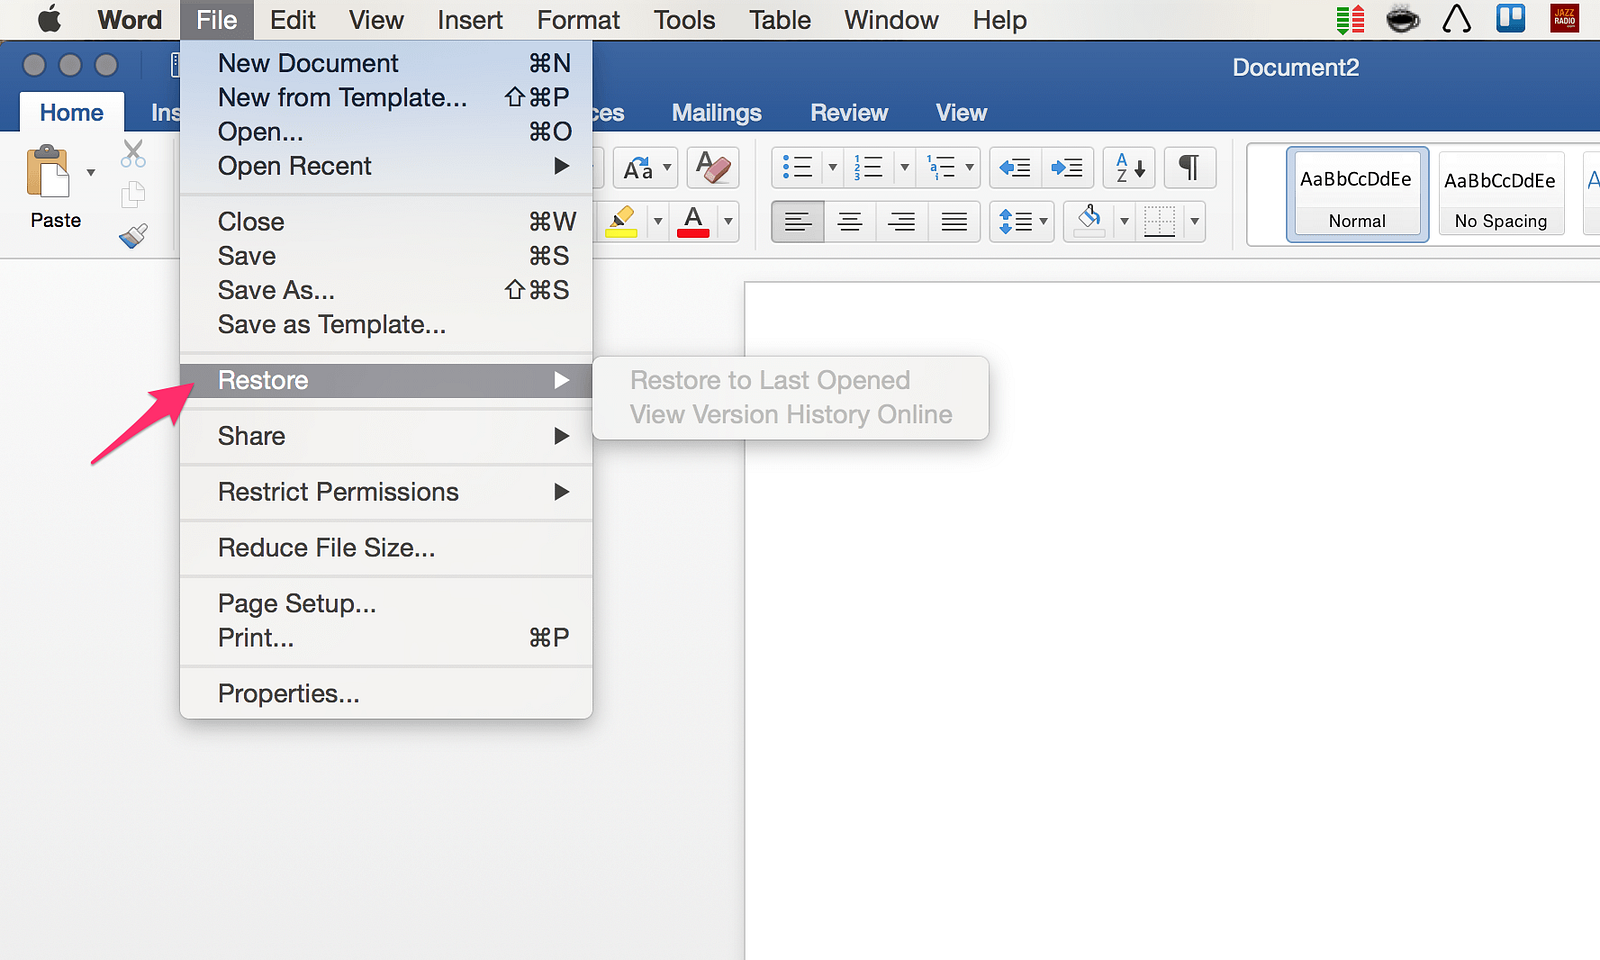Viewport: 1600px width, 960px height.
Task: Click the borders icon
Action: 1159,221
